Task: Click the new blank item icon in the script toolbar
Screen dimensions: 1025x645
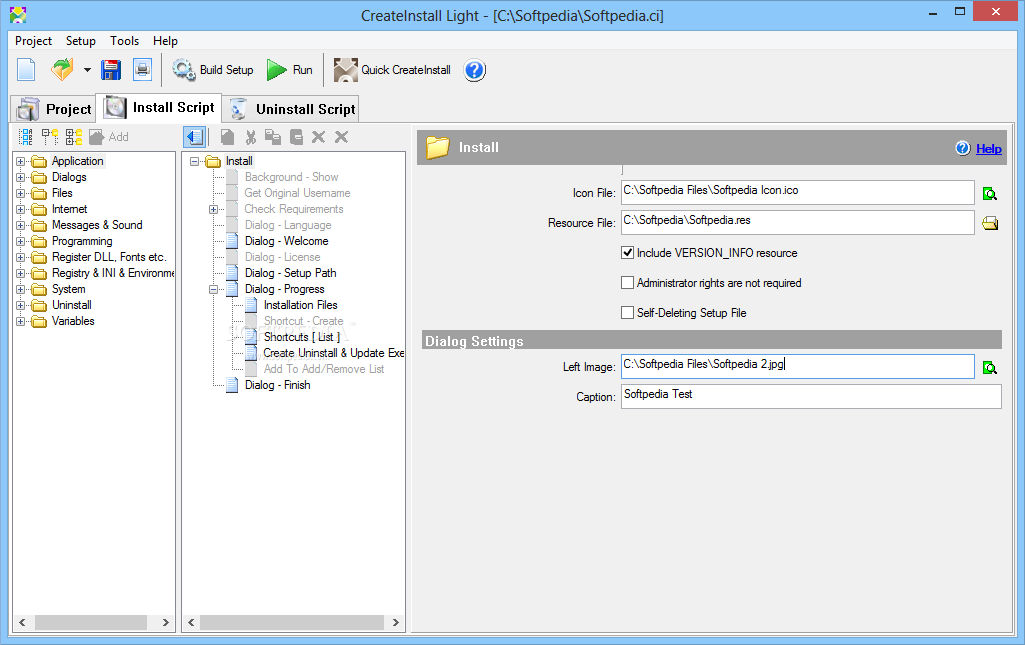Action: coord(227,137)
